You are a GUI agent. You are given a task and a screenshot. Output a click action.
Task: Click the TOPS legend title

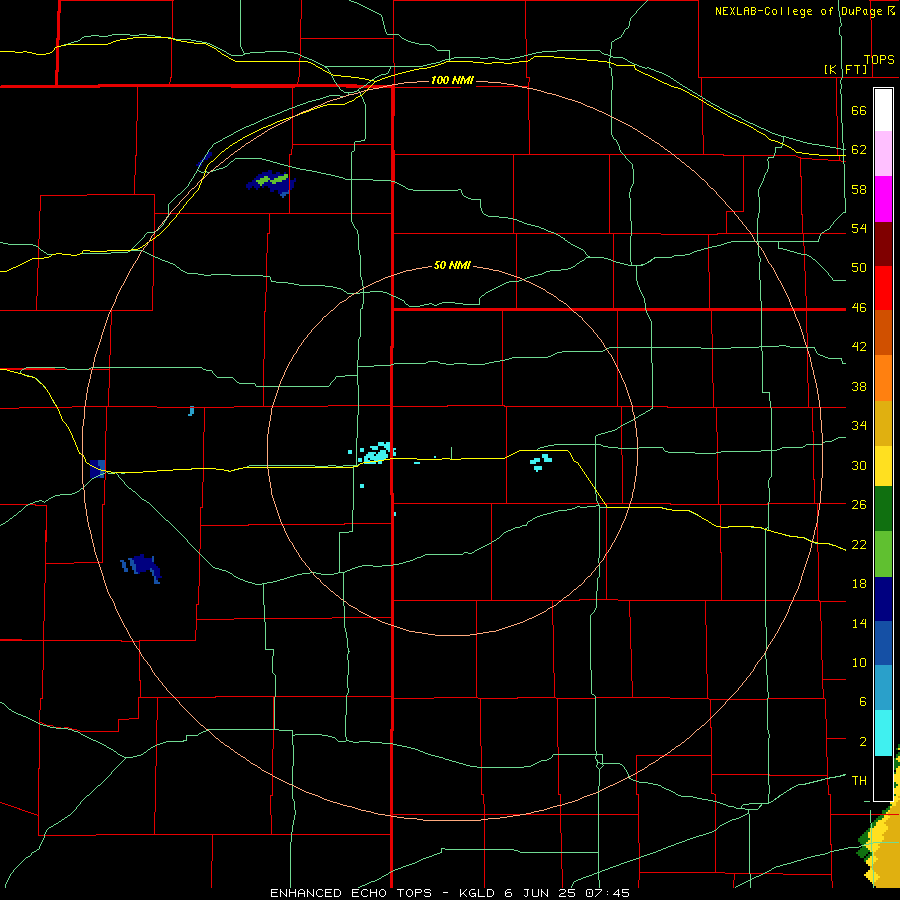point(879,60)
